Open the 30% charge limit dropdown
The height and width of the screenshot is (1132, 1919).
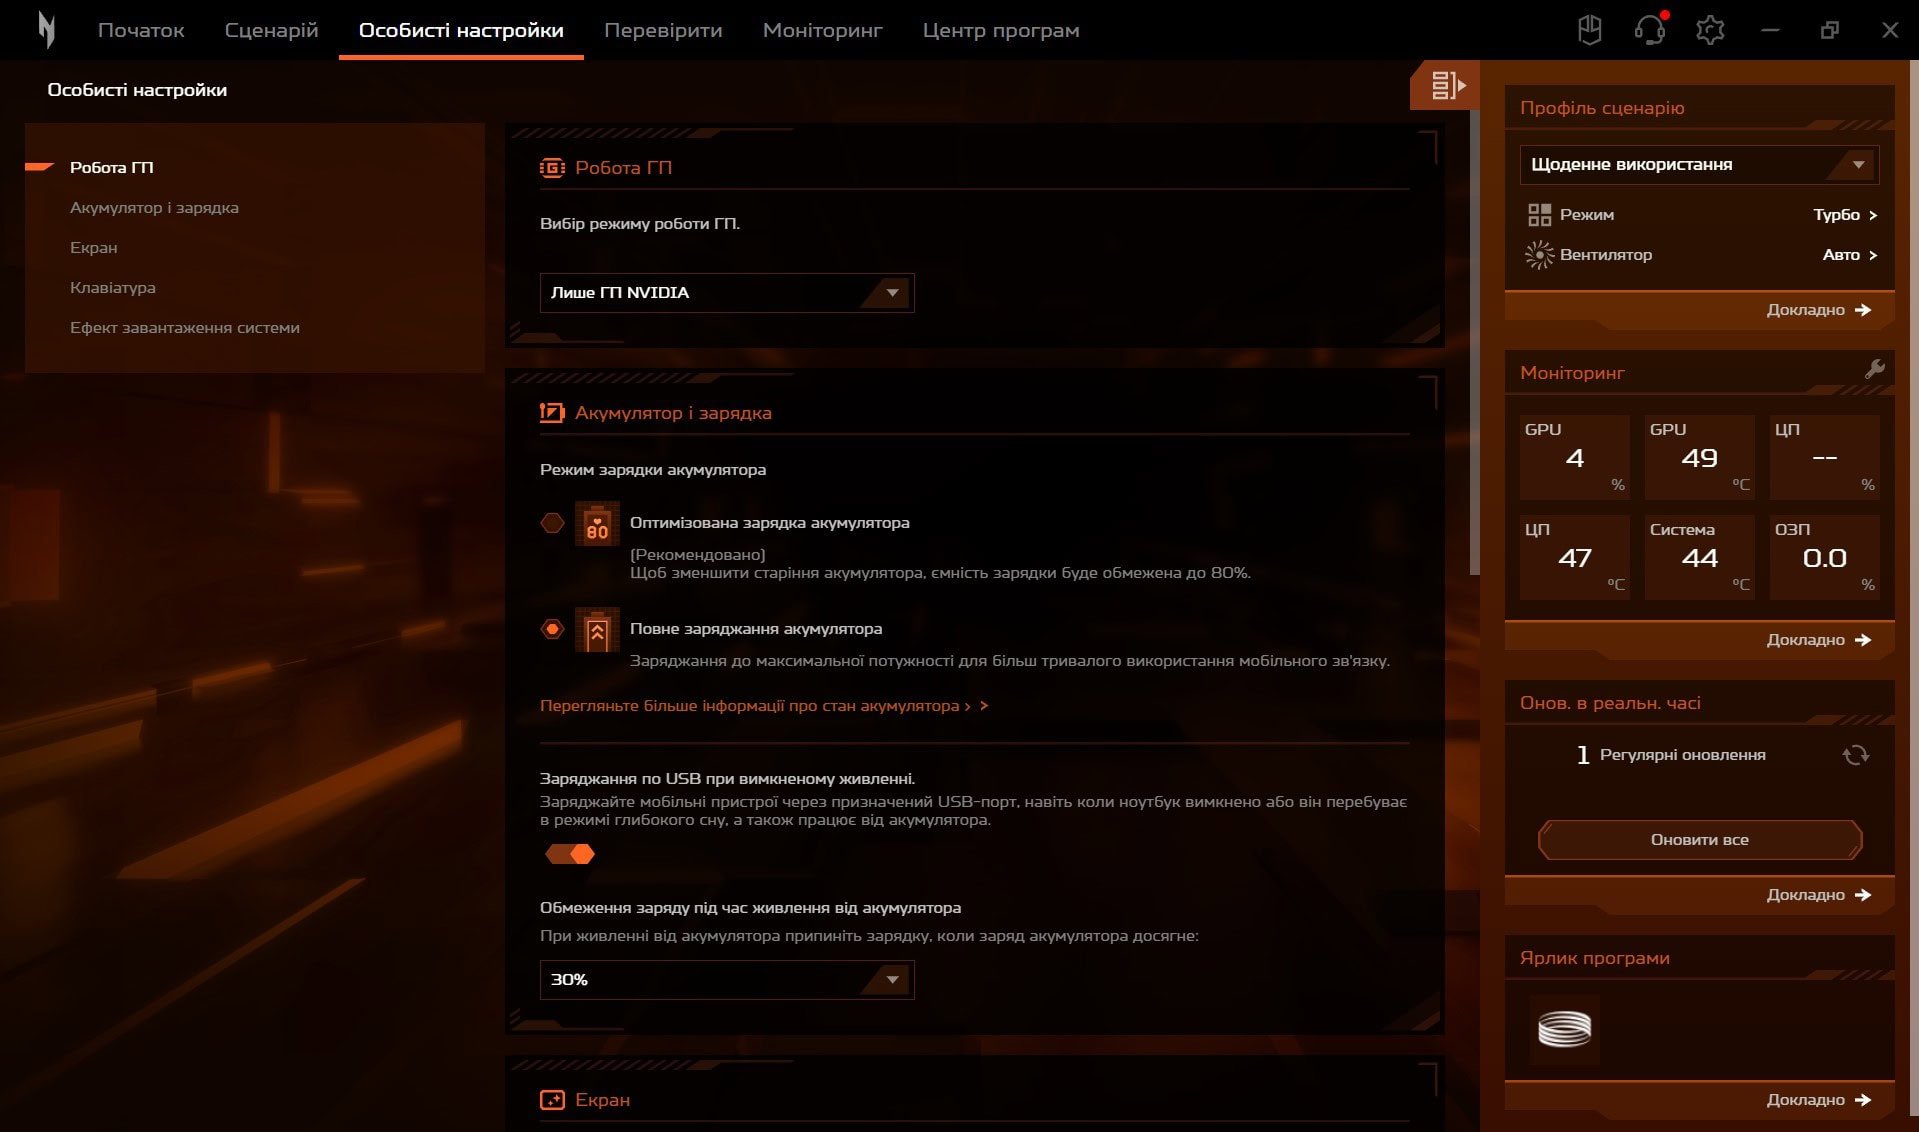726,980
